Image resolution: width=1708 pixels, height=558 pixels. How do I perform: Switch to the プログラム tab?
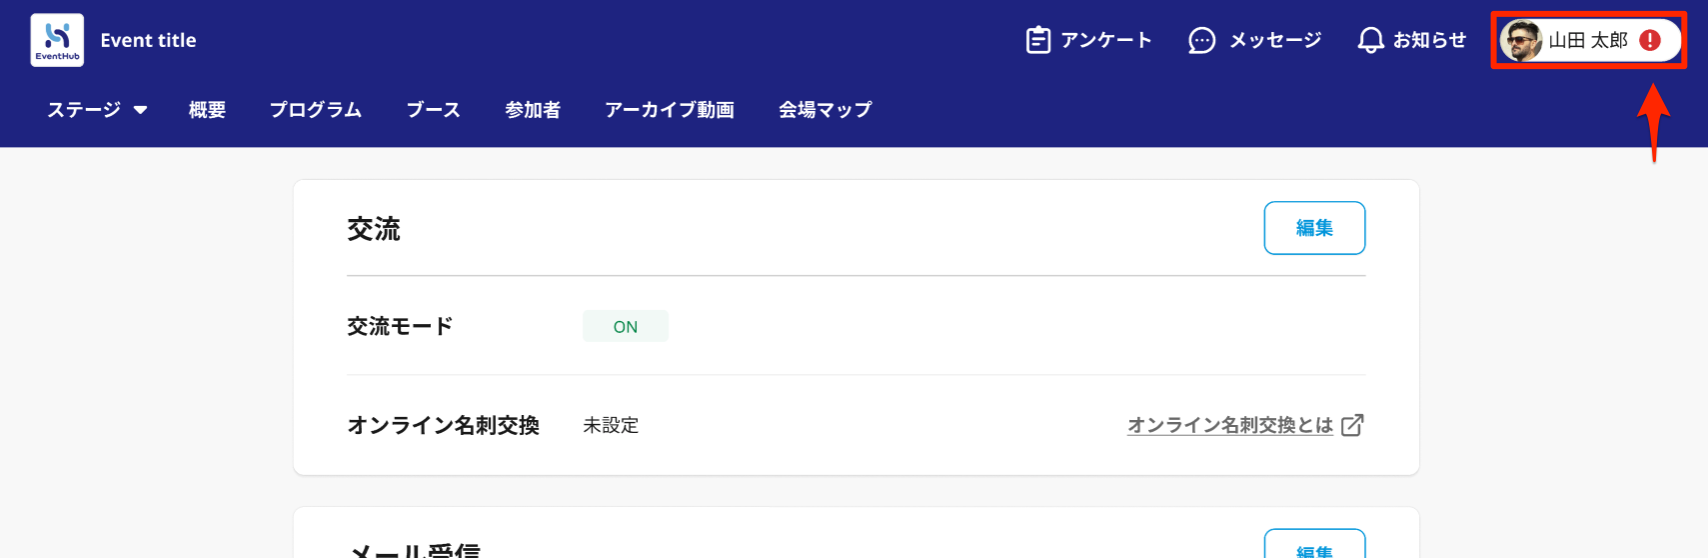click(x=315, y=110)
